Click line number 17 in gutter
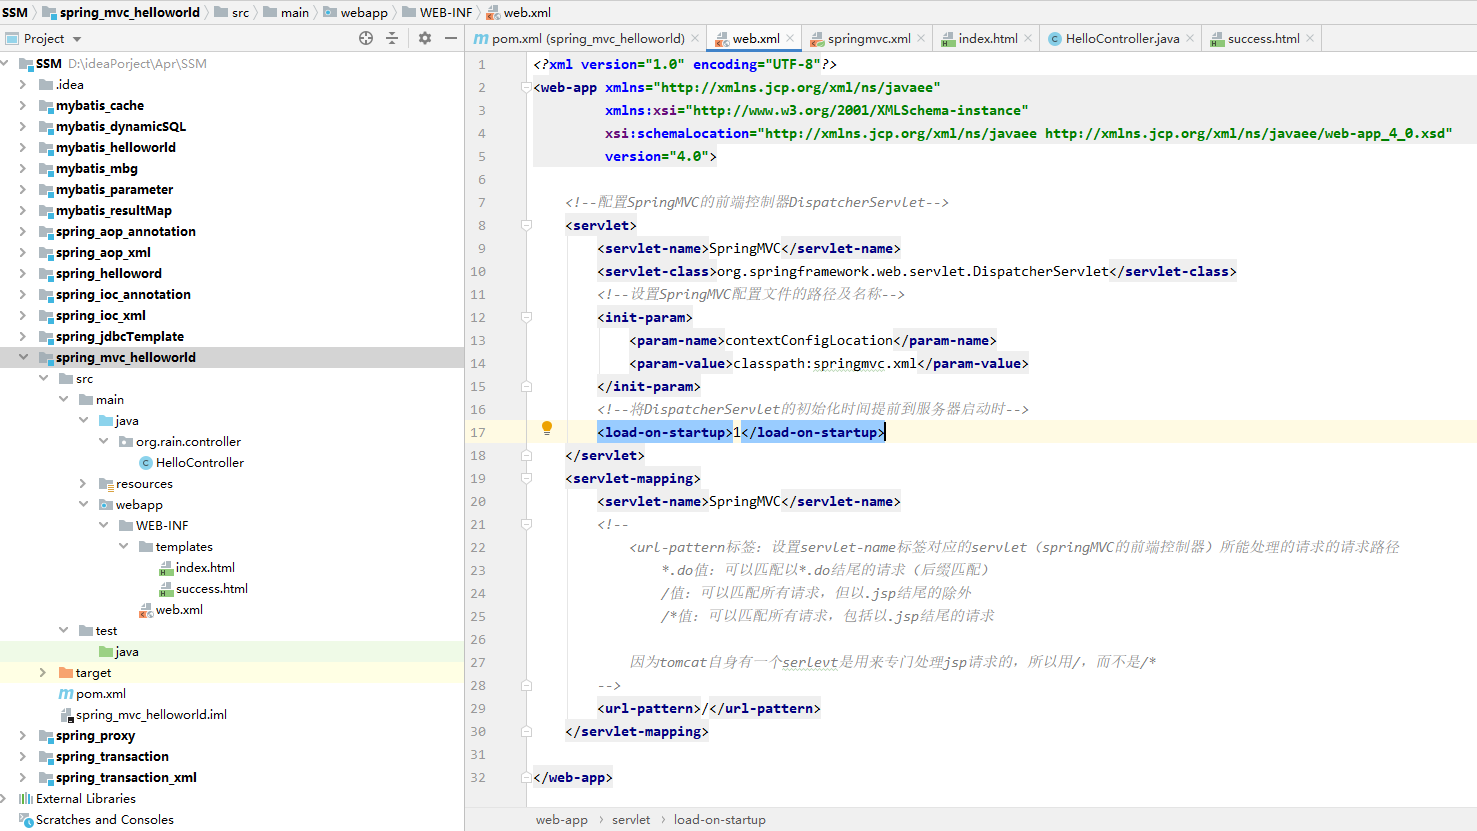This screenshot has width=1477, height=831. click(478, 433)
